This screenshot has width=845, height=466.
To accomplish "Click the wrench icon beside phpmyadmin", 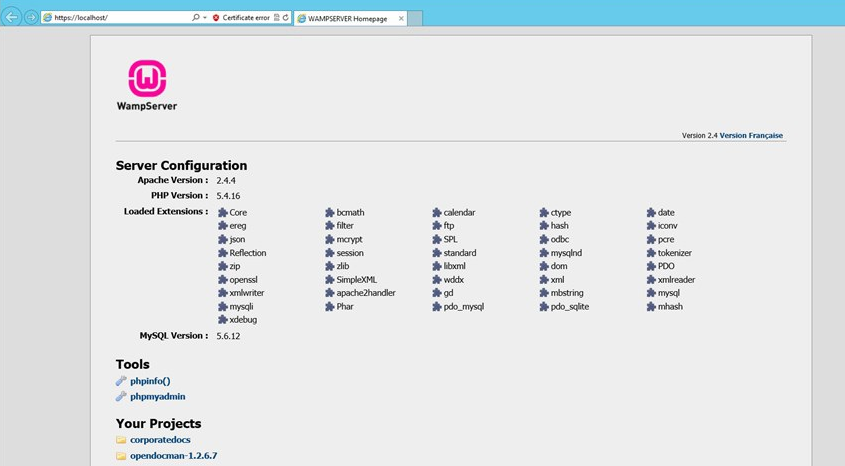I will click(121, 397).
